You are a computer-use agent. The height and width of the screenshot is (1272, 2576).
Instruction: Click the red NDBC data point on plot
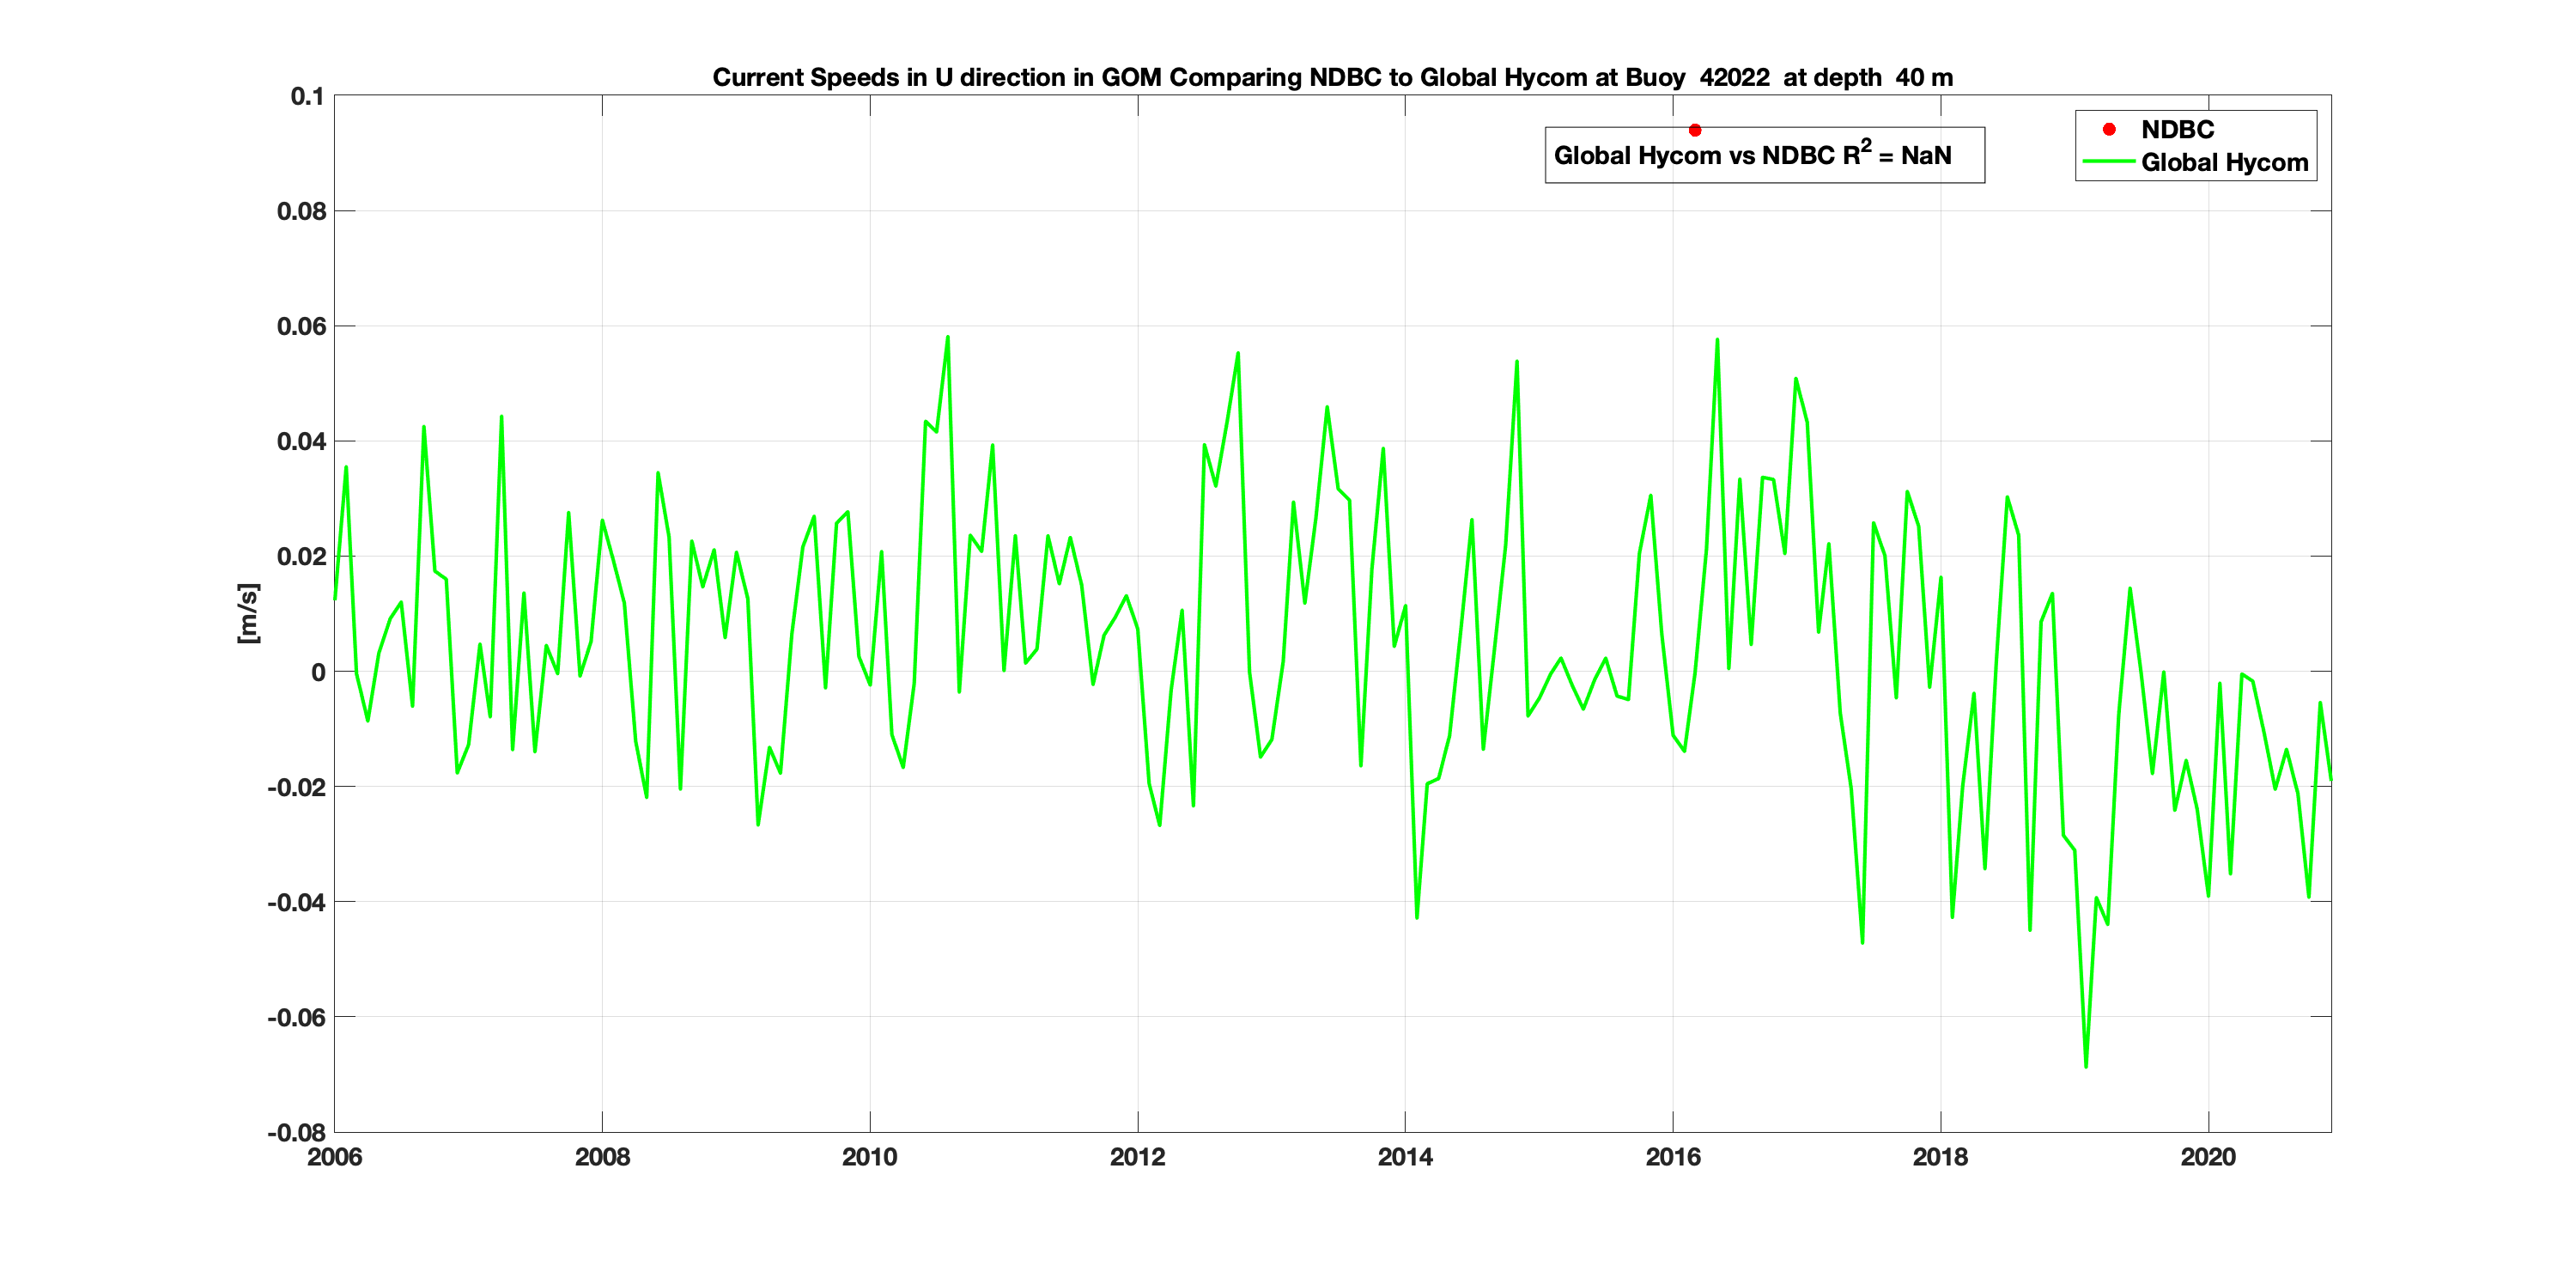[1695, 130]
